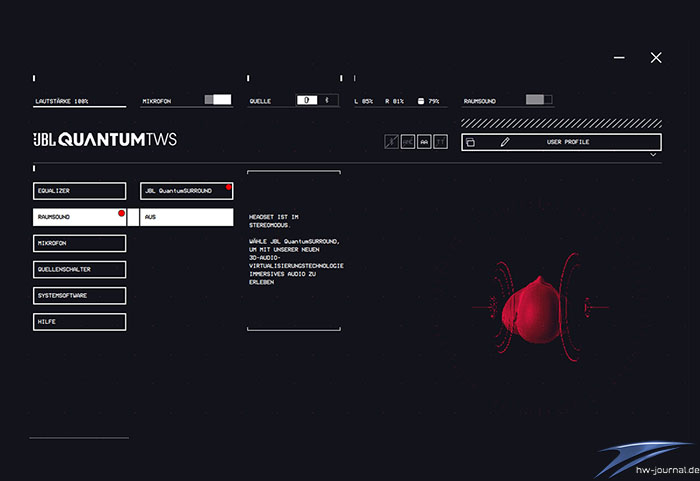Click the duplicate profile icon

click(471, 142)
